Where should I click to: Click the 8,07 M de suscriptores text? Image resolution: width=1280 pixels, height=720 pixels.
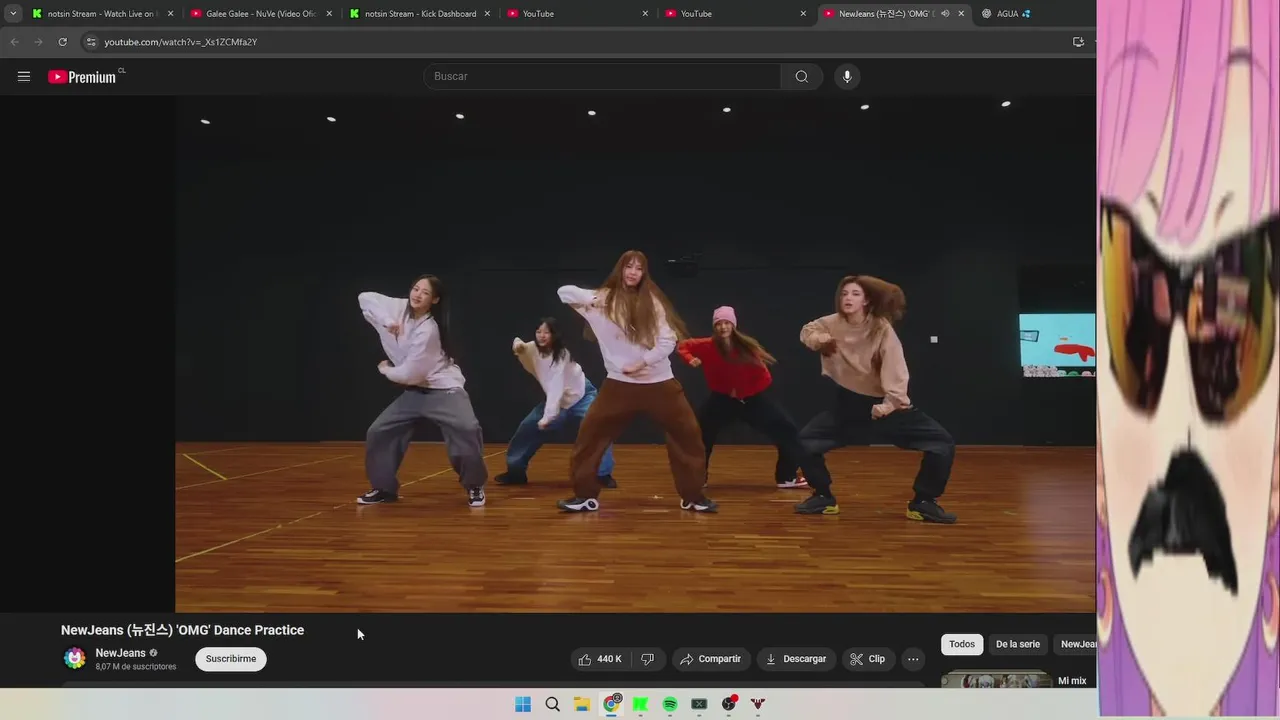tap(136, 667)
